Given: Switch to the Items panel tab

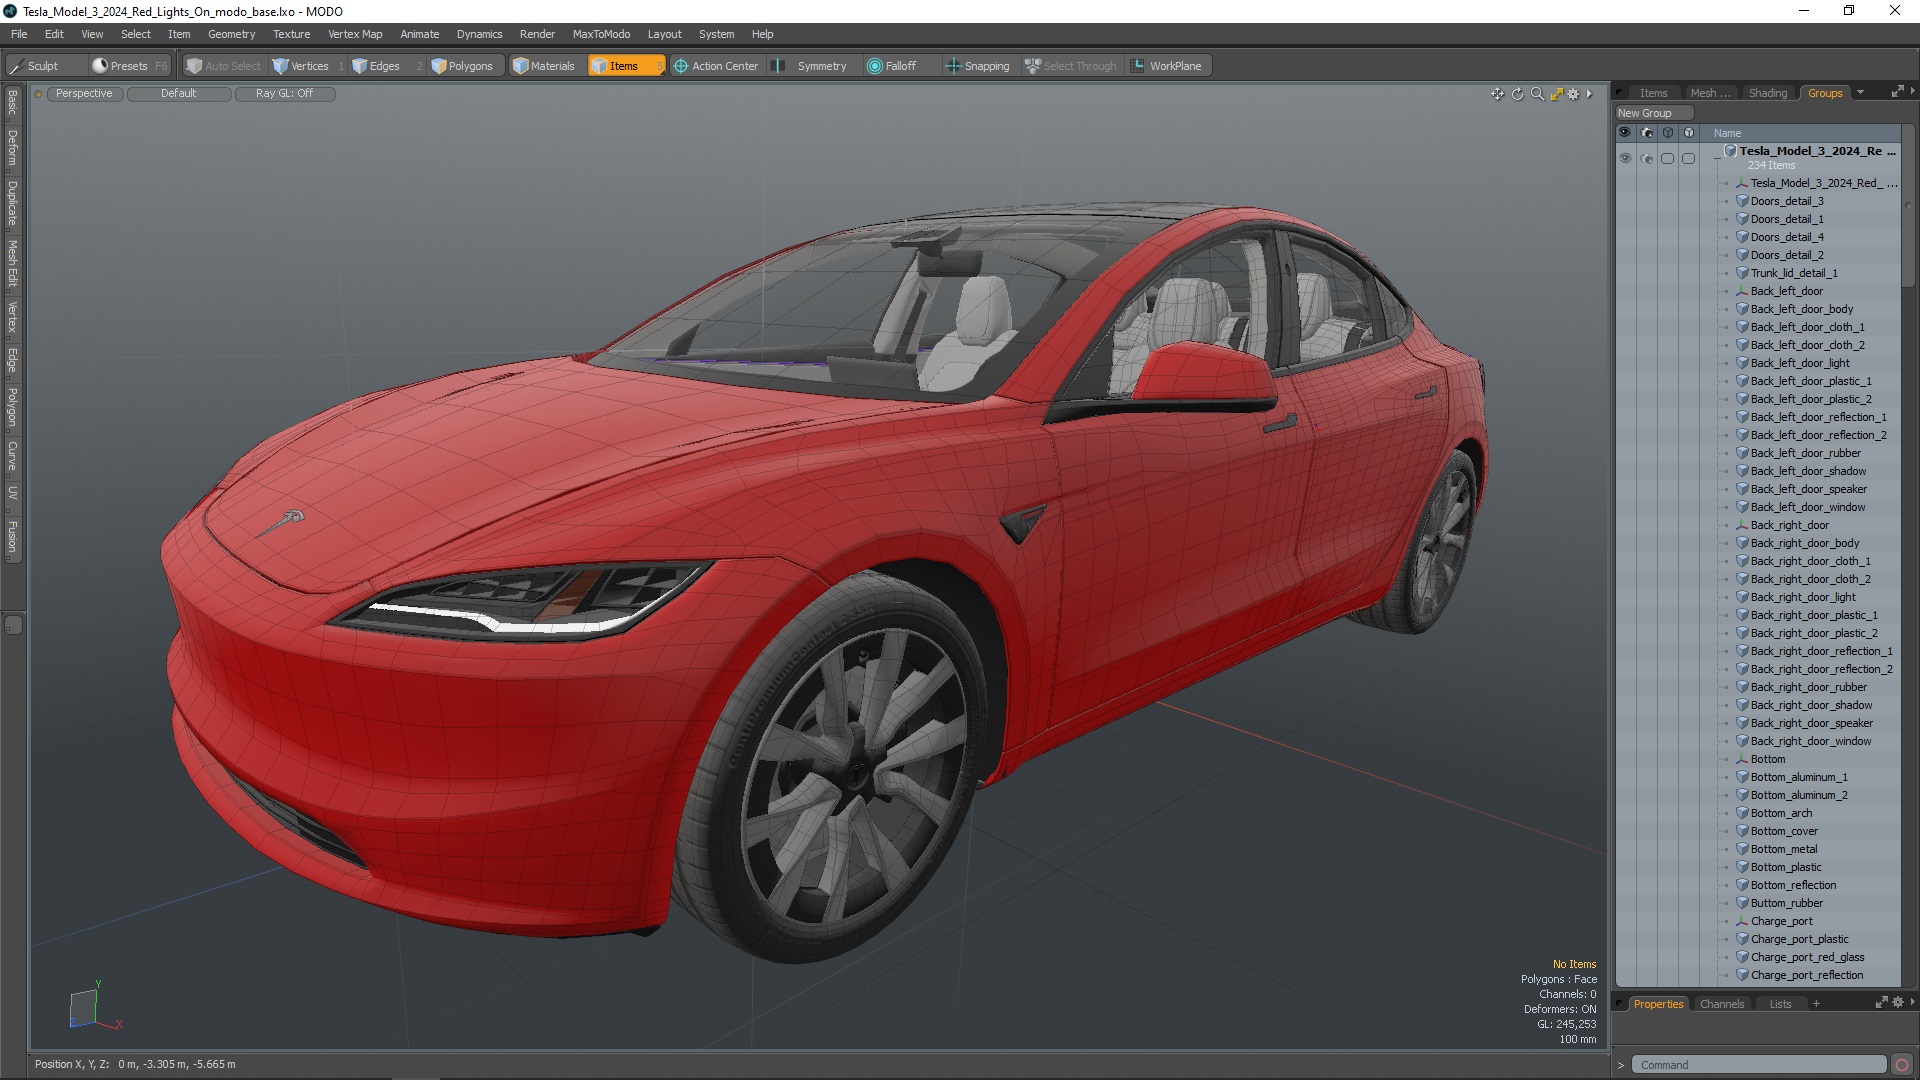Looking at the screenshot, I should [1653, 93].
